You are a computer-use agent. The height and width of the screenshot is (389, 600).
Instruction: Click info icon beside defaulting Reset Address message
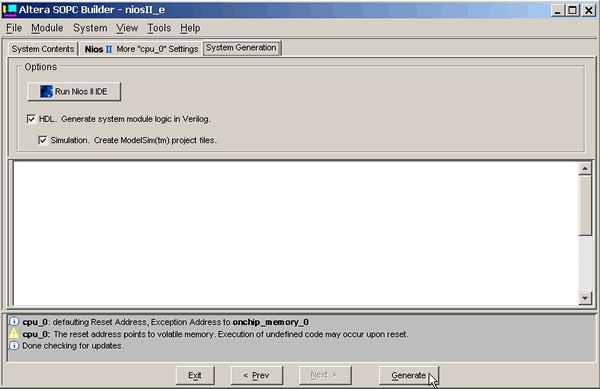(x=14, y=322)
